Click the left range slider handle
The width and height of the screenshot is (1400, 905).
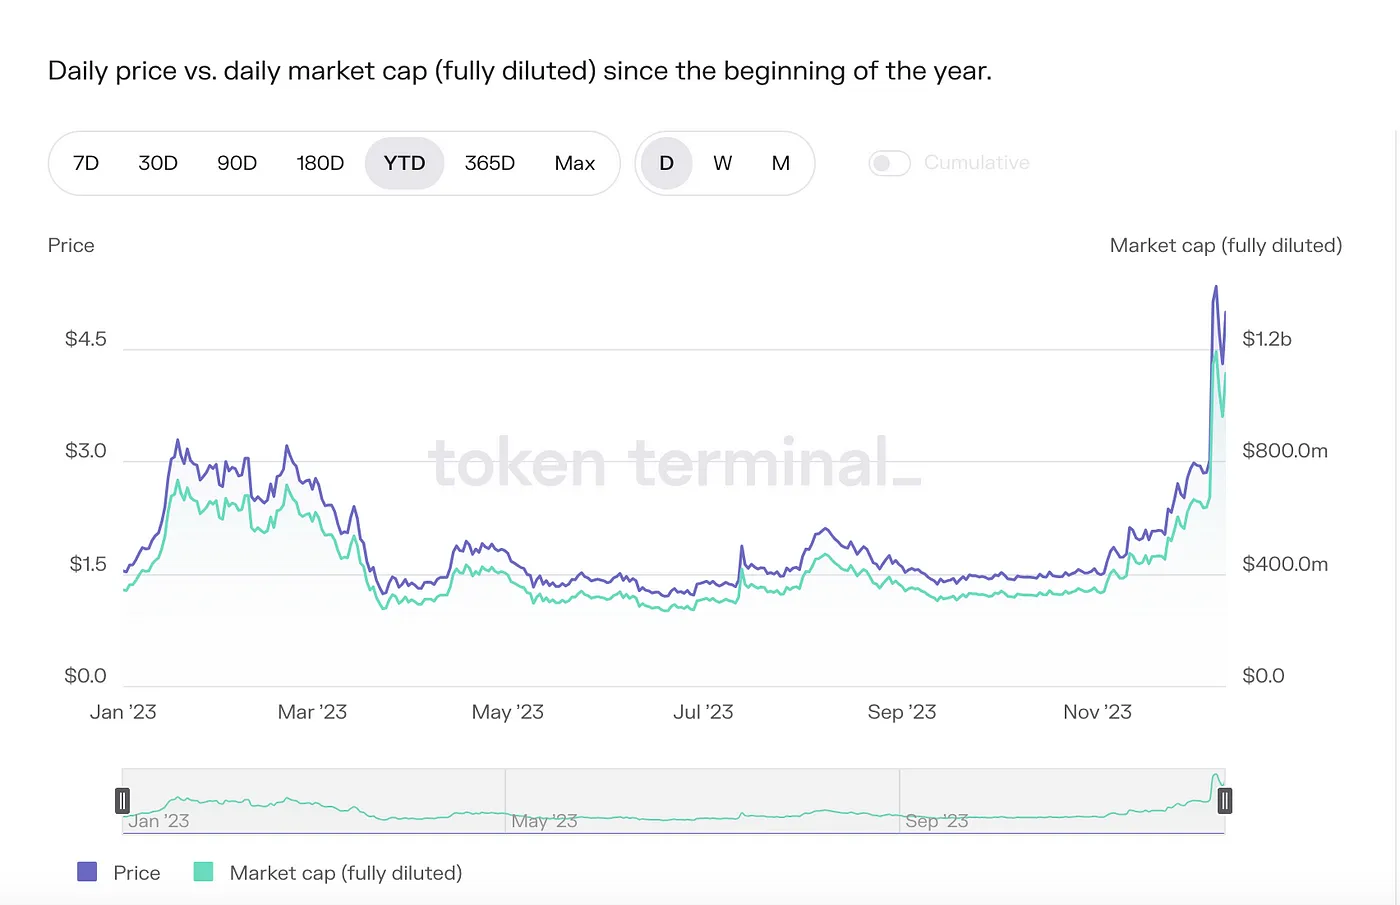pos(122,800)
